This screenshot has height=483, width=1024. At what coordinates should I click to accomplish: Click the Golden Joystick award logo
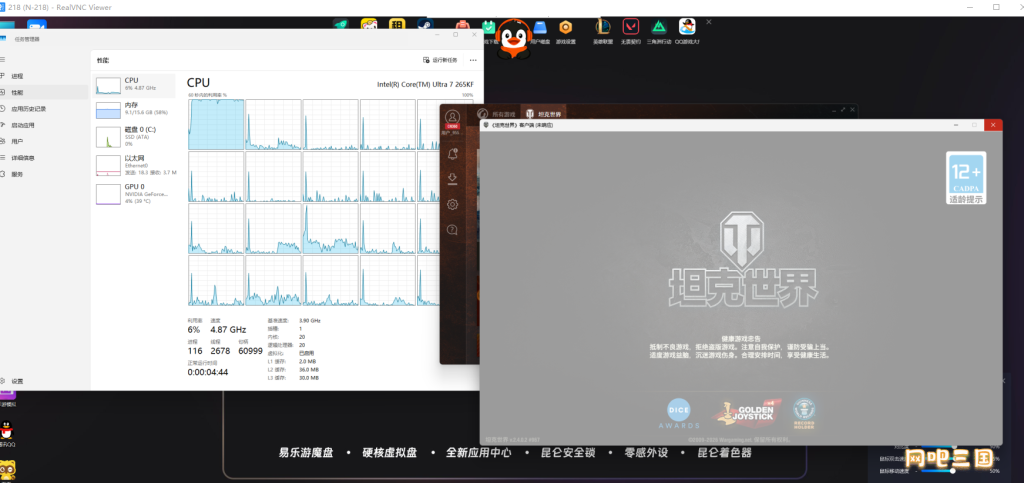(748, 412)
